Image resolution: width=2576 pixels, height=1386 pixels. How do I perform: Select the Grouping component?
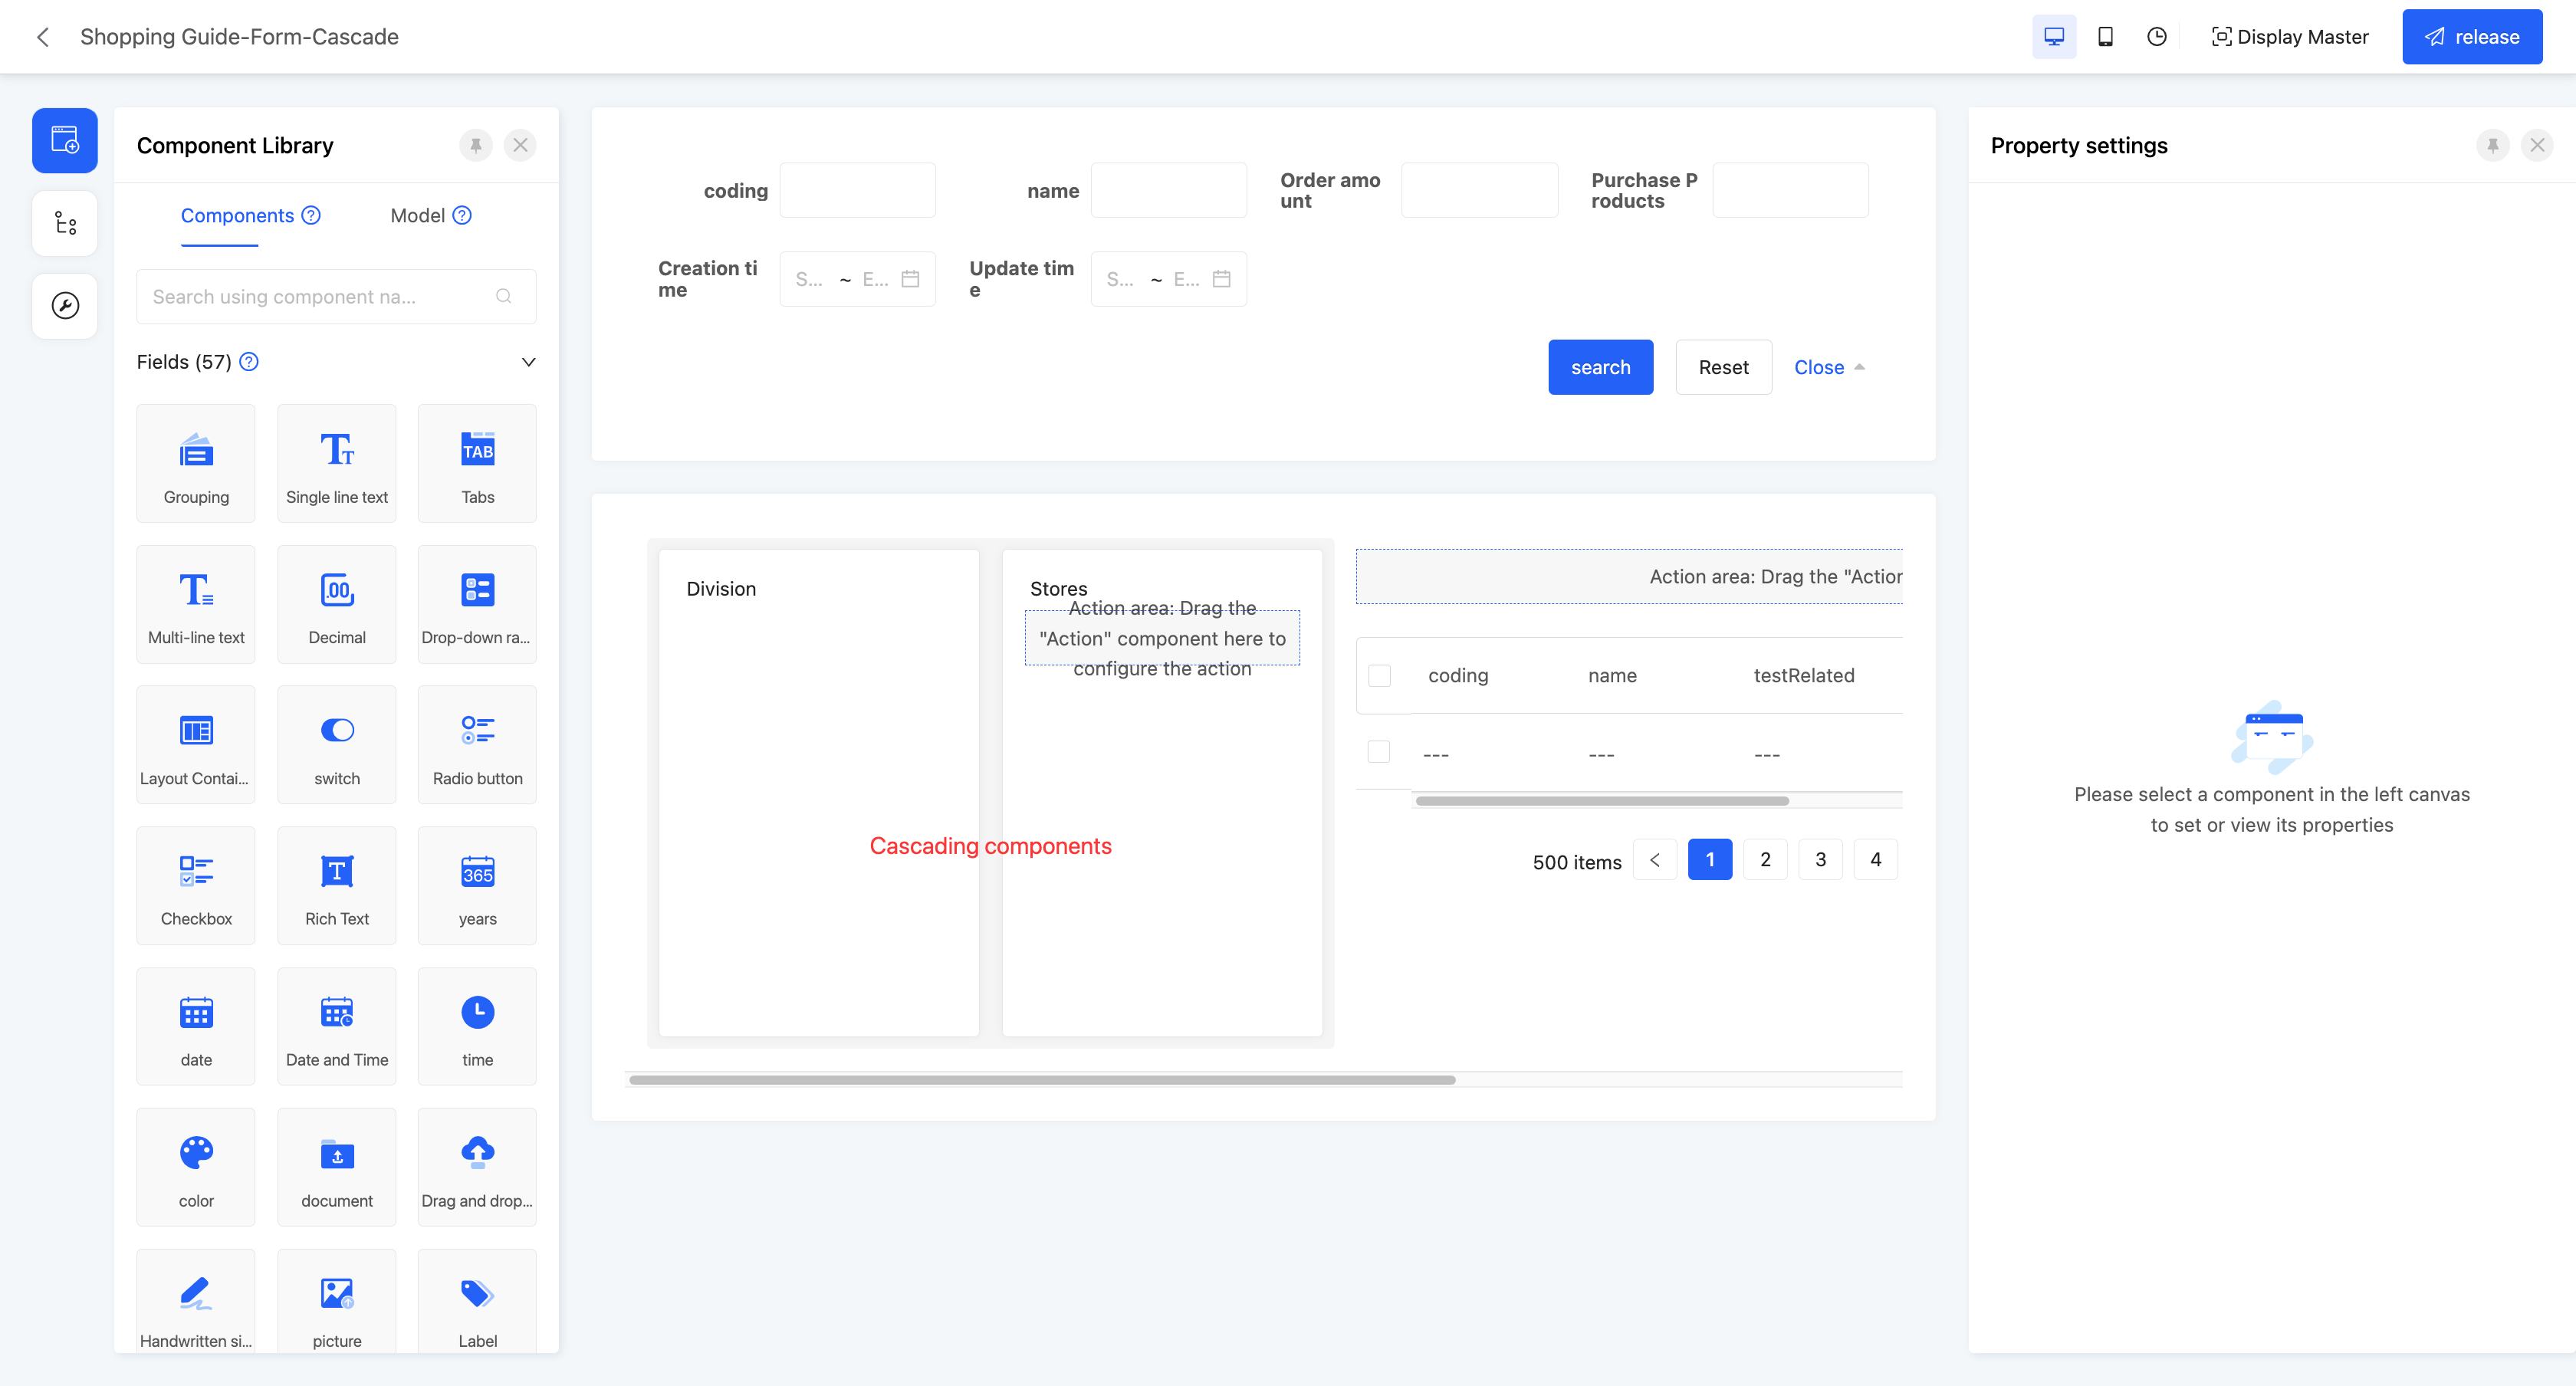tap(195, 463)
